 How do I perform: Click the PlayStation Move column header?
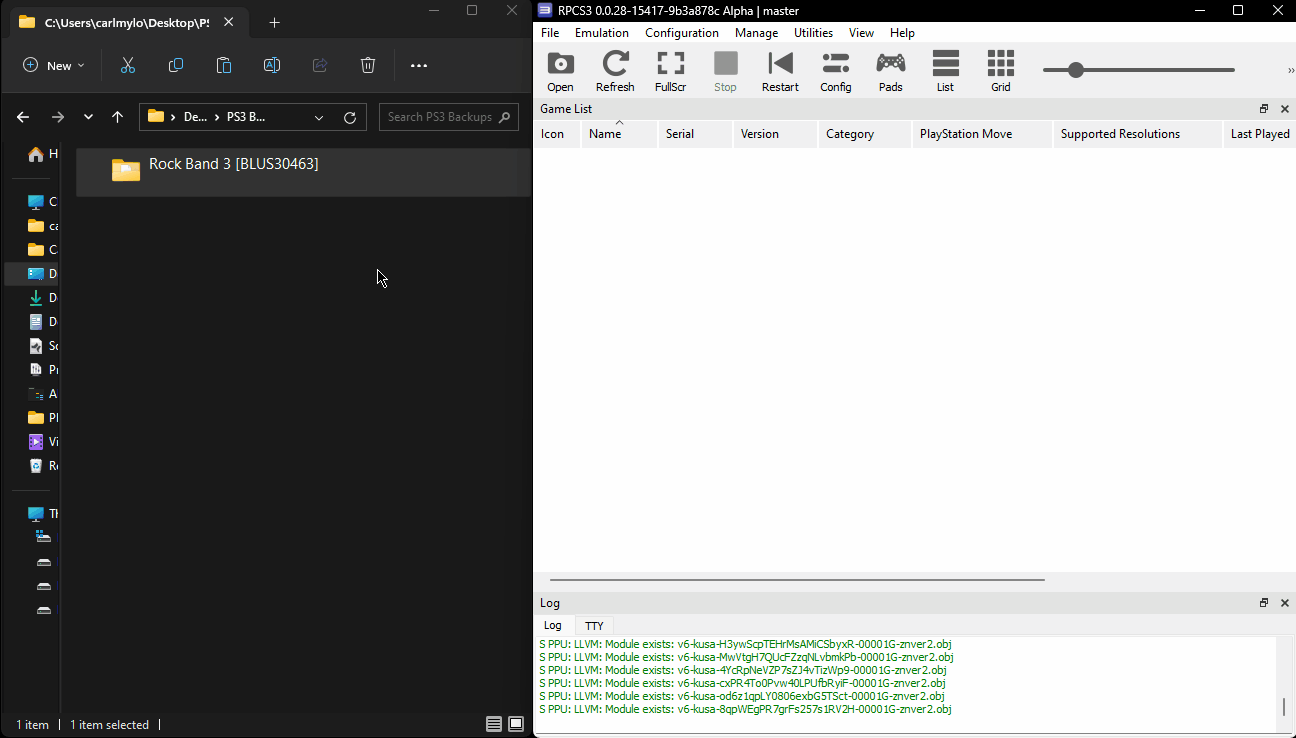pos(983,134)
